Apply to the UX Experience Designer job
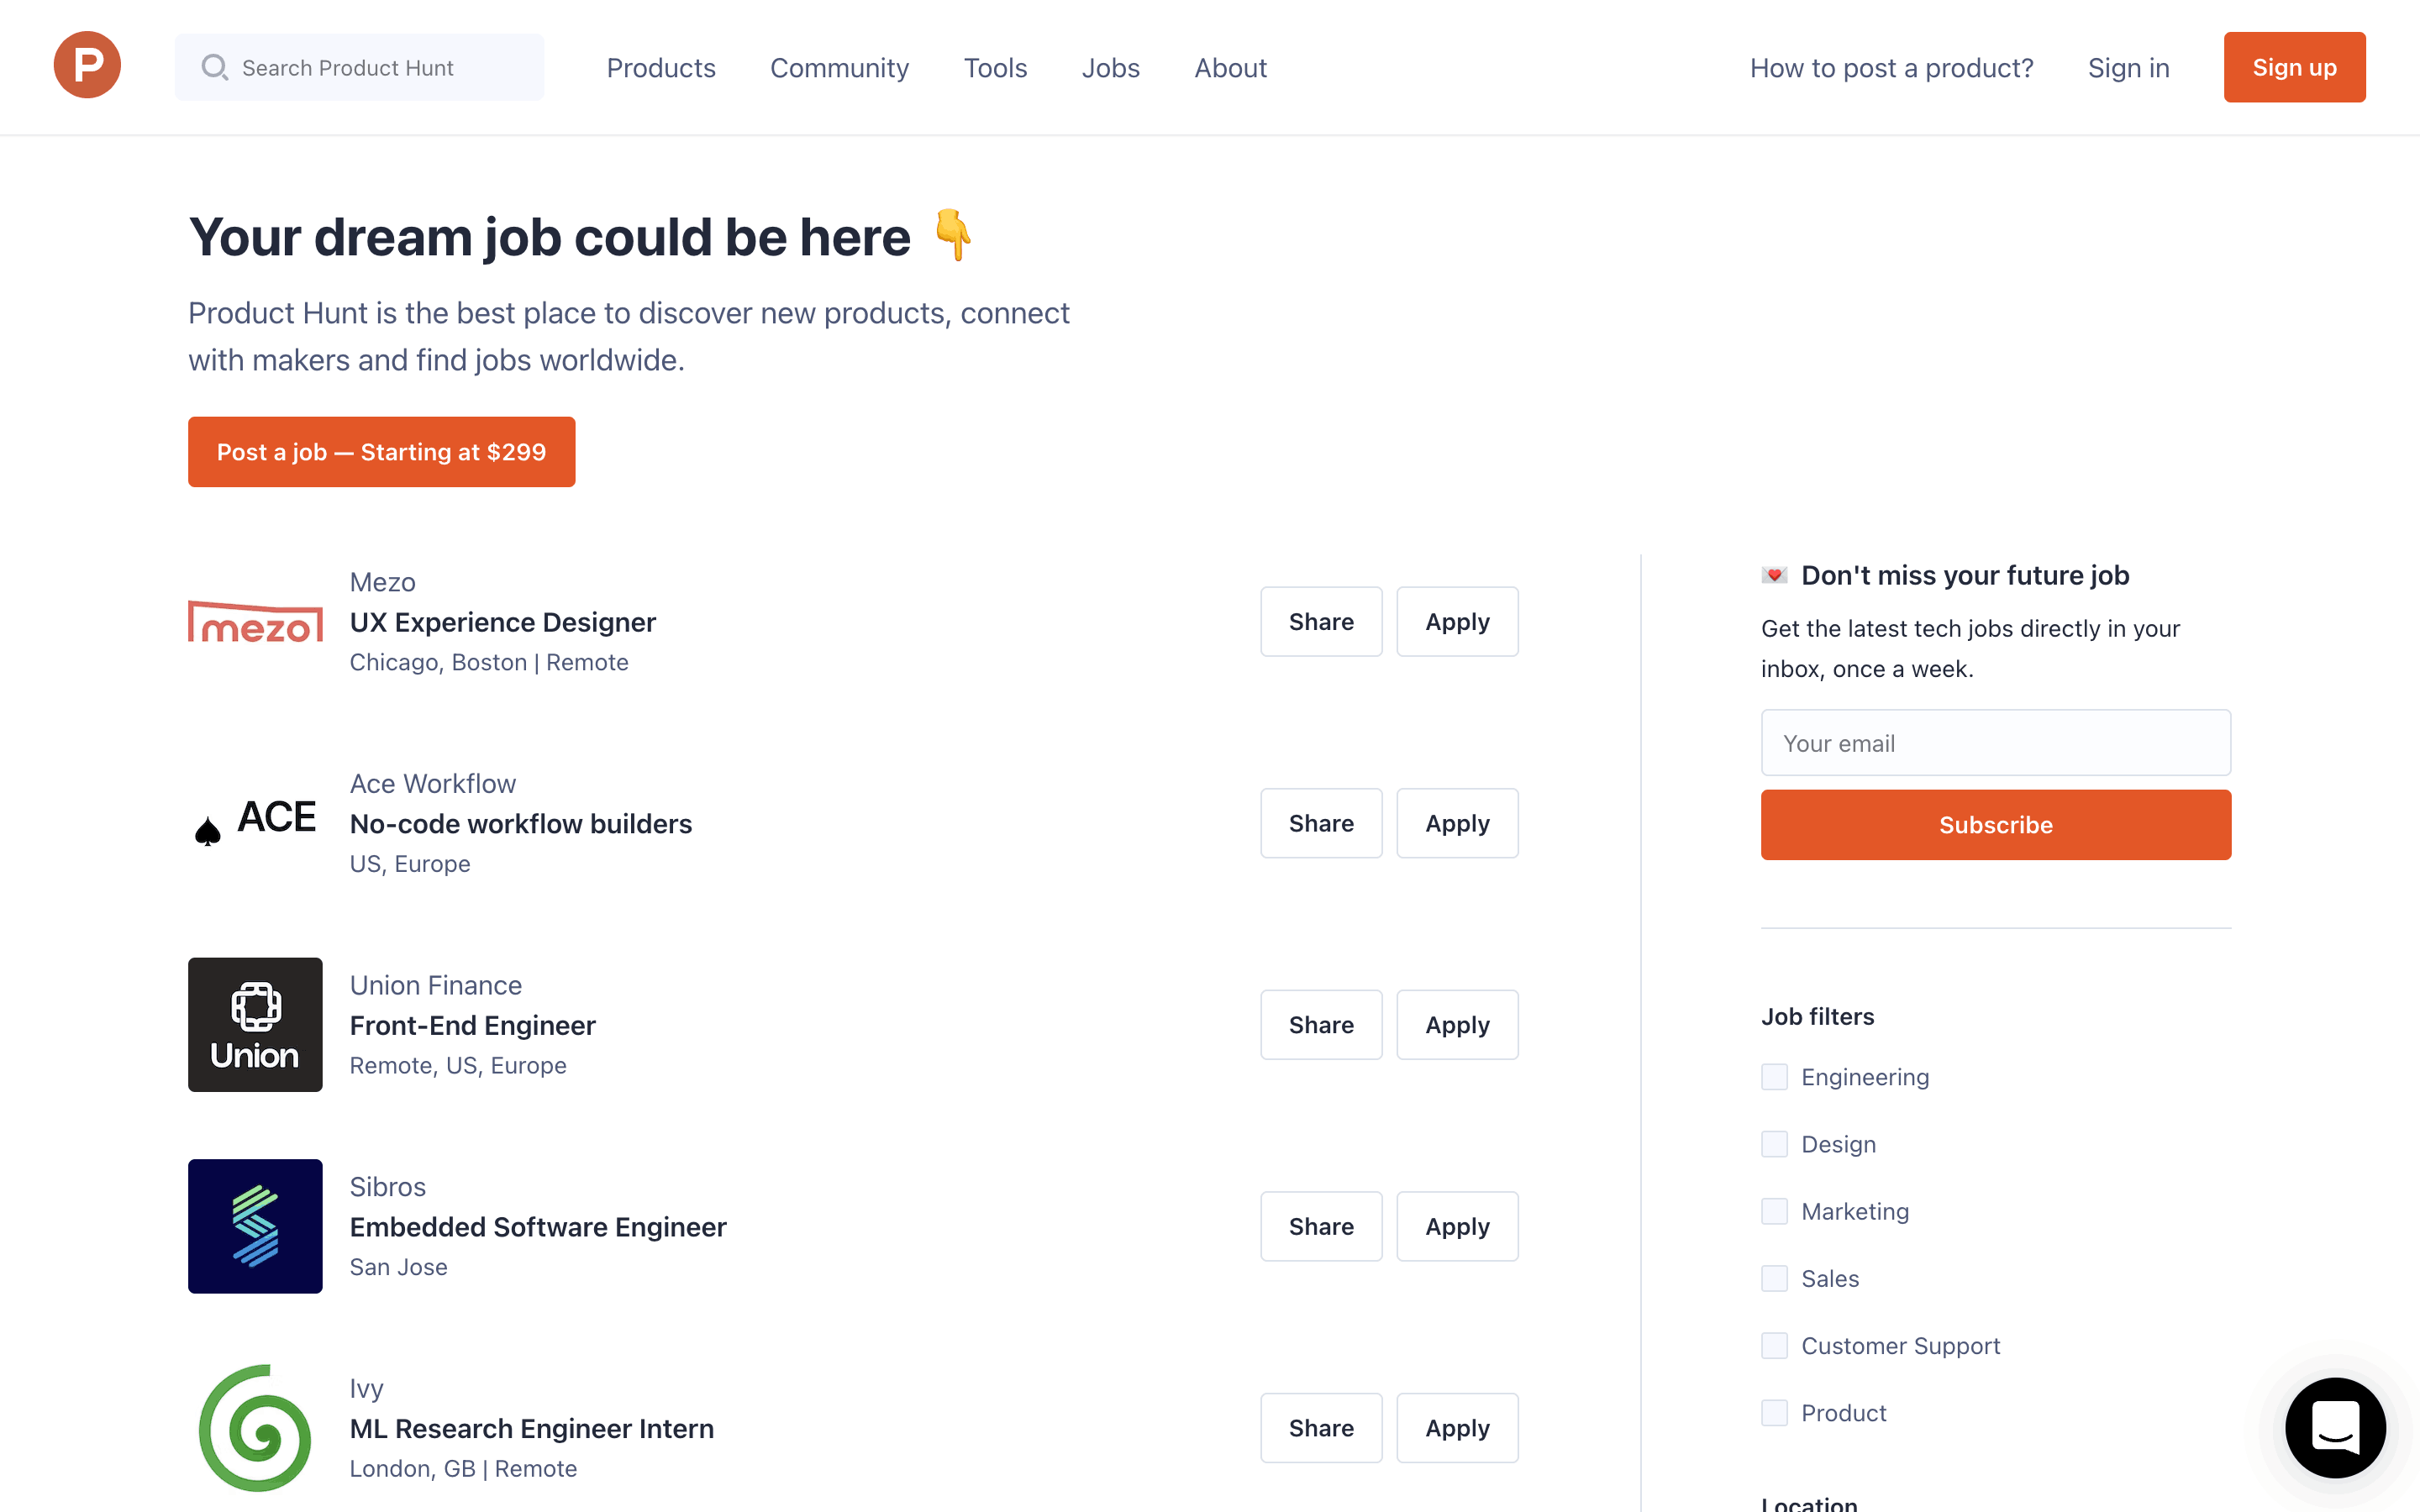 coord(1456,622)
